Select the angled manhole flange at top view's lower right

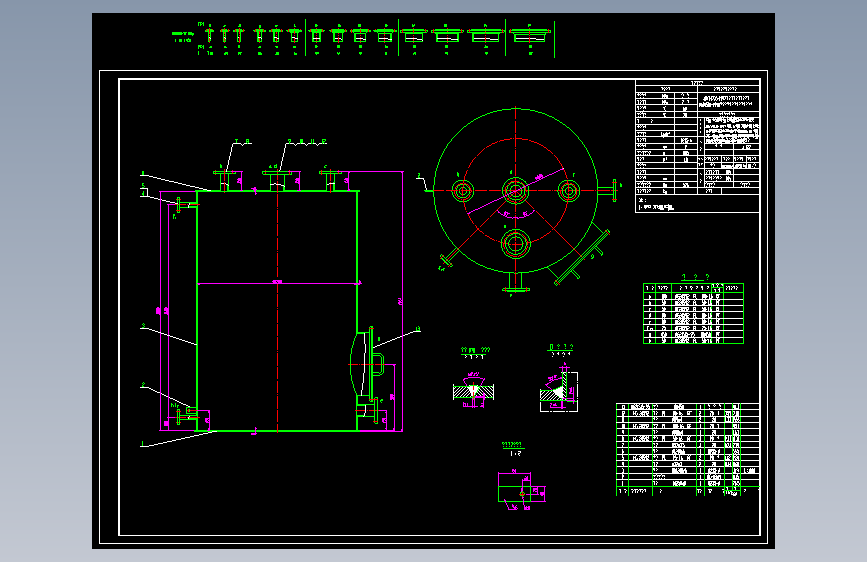pos(582,257)
